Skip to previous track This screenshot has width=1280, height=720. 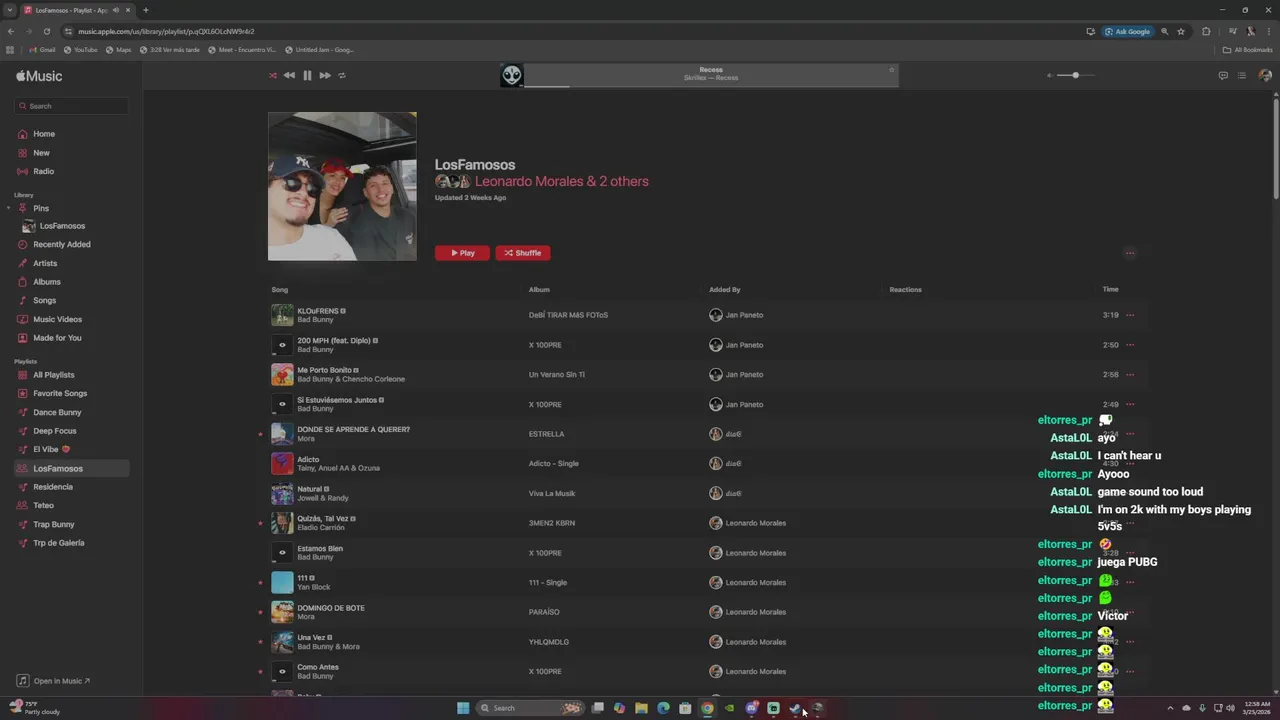[289, 75]
